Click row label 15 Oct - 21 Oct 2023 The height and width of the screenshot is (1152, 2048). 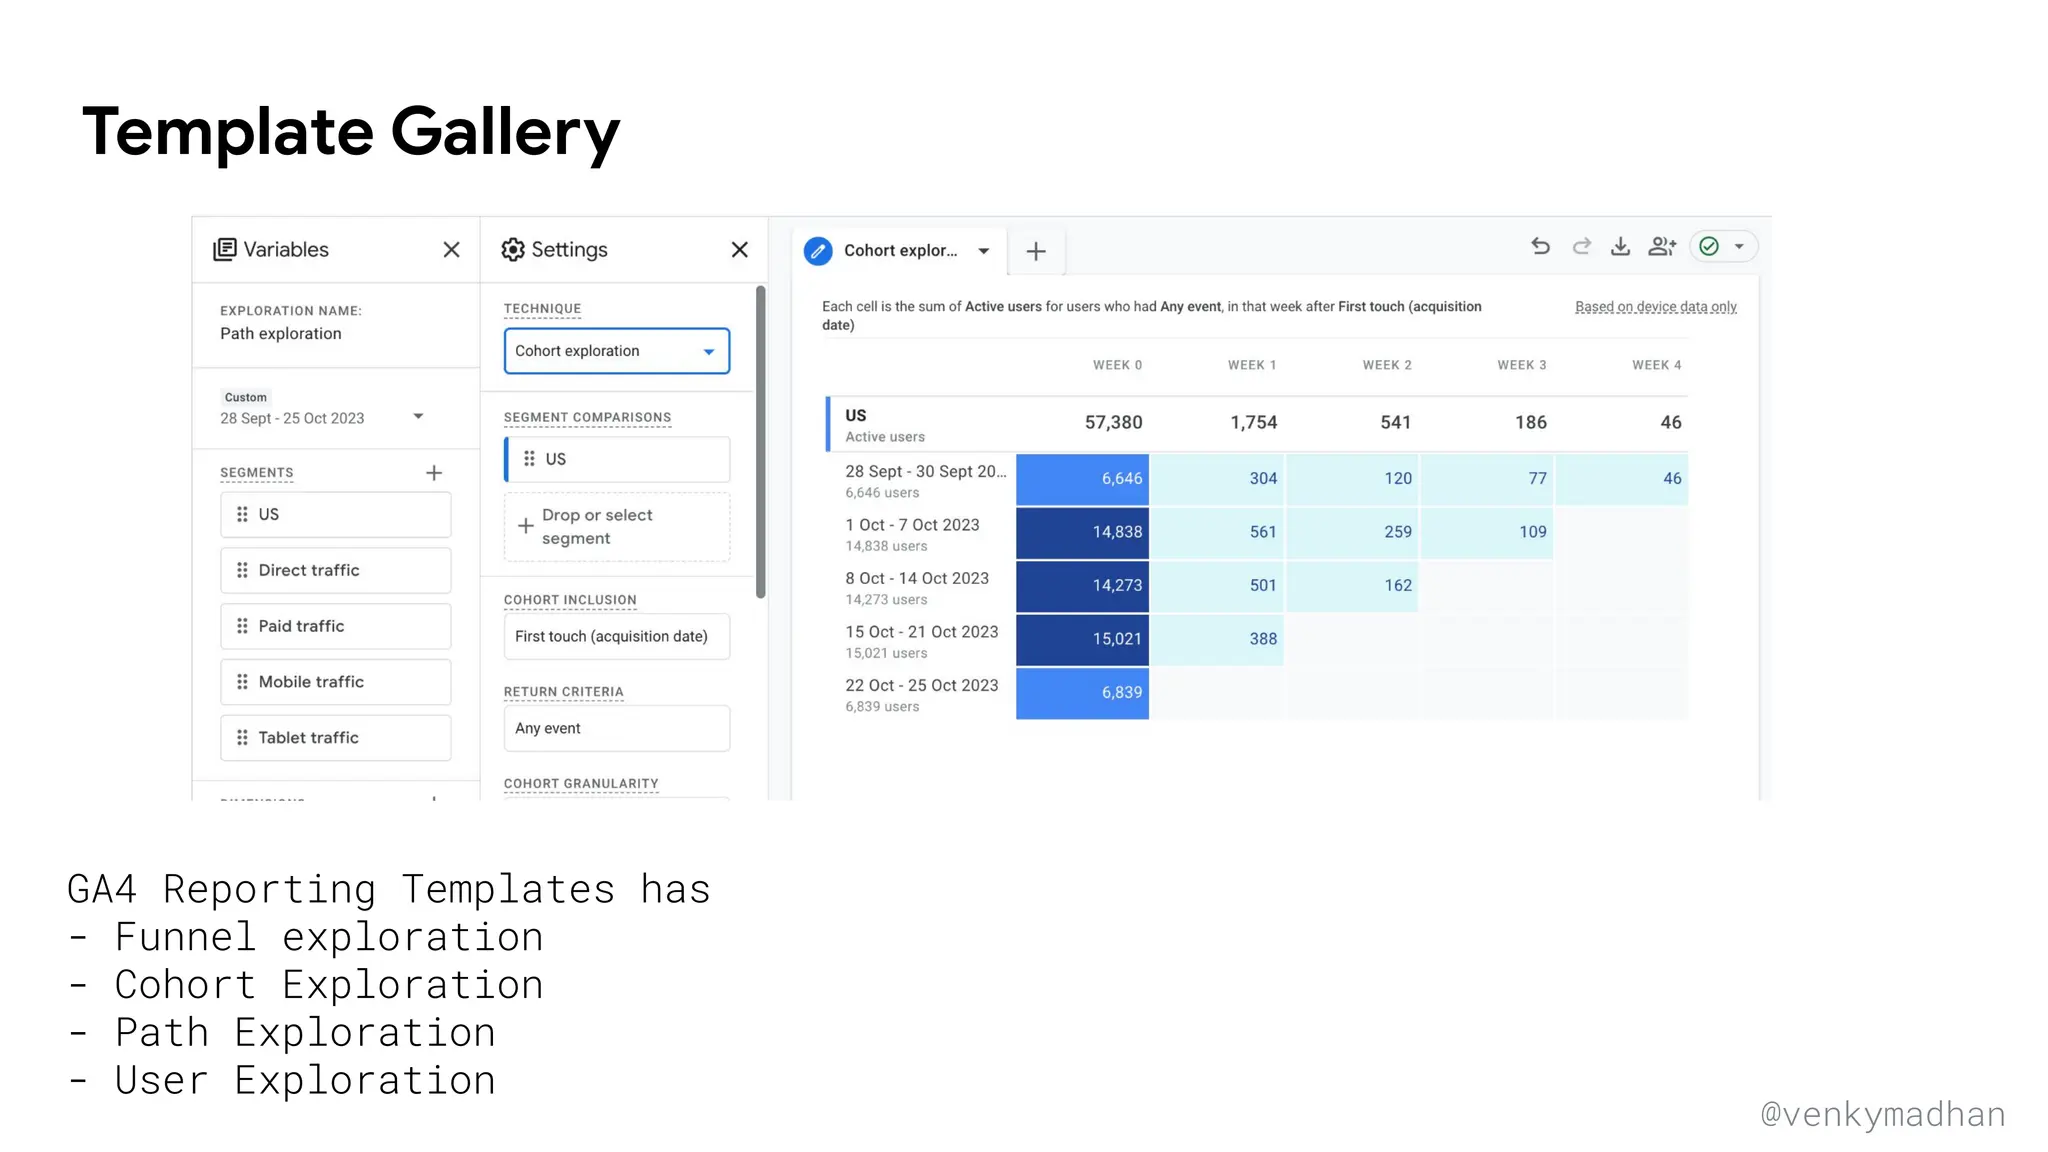coord(922,632)
